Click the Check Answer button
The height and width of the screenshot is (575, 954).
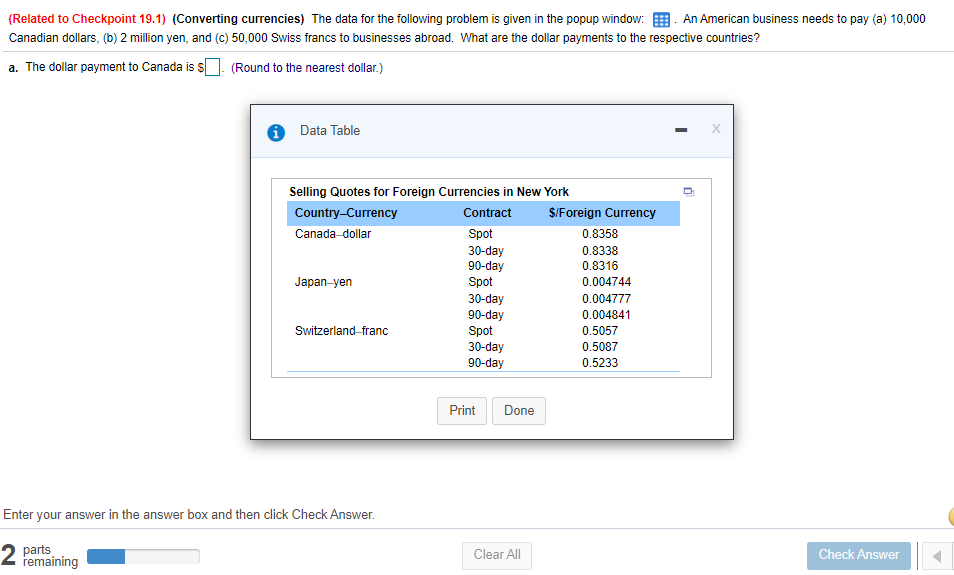858,555
